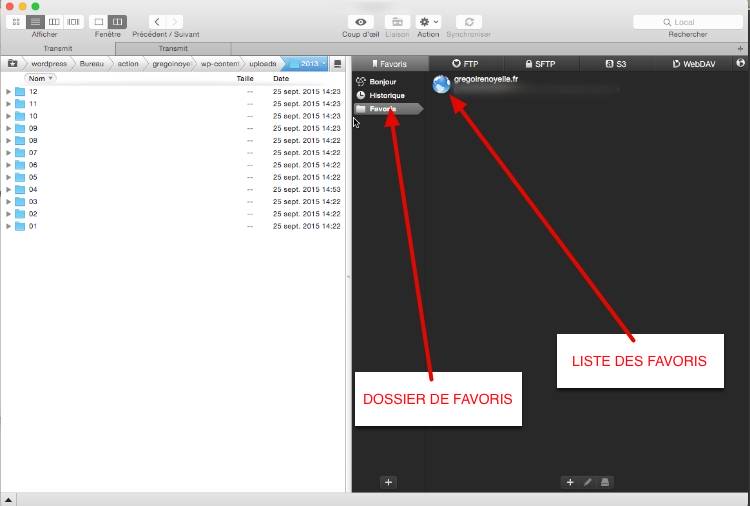This screenshot has height=506, width=750.
Task: Add a new tab with plus
Action: [740, 48]
